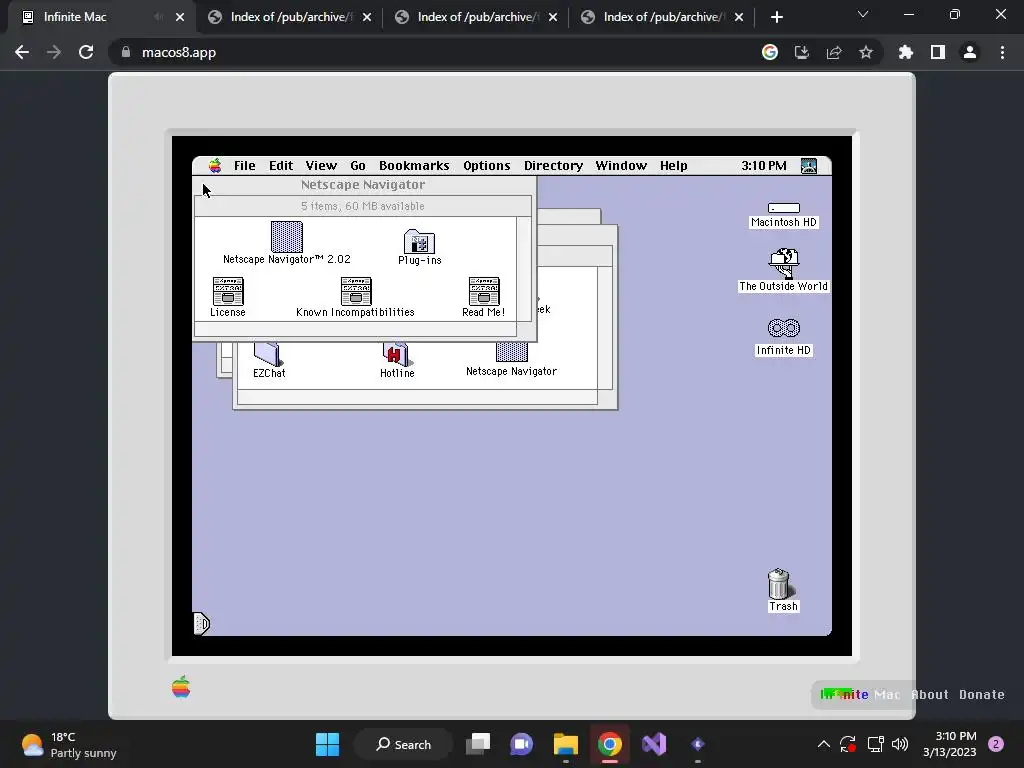Select the Known Incompatibilities document icon
This screenshot has width=1024, height=768.
pyautogui.click(x=356, y=291)
